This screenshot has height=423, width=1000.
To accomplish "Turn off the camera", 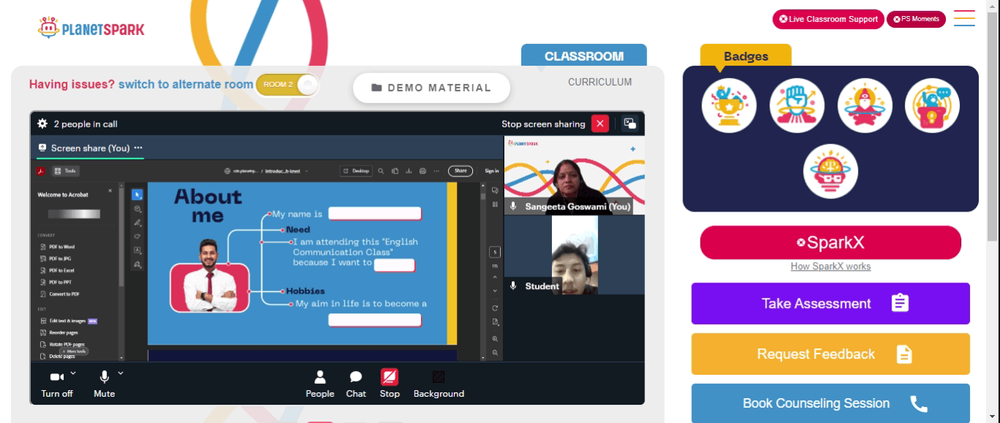I will pos(57,384).
